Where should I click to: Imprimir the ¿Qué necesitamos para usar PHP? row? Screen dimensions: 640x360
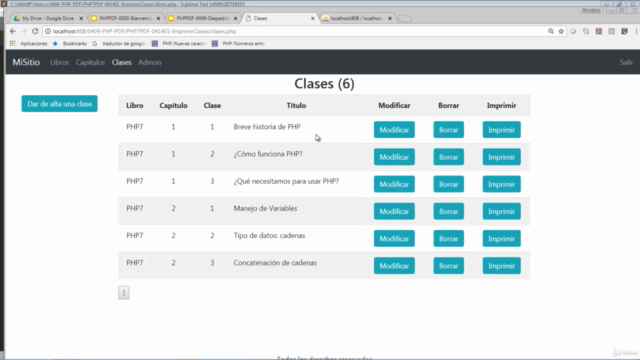(502, 184)
